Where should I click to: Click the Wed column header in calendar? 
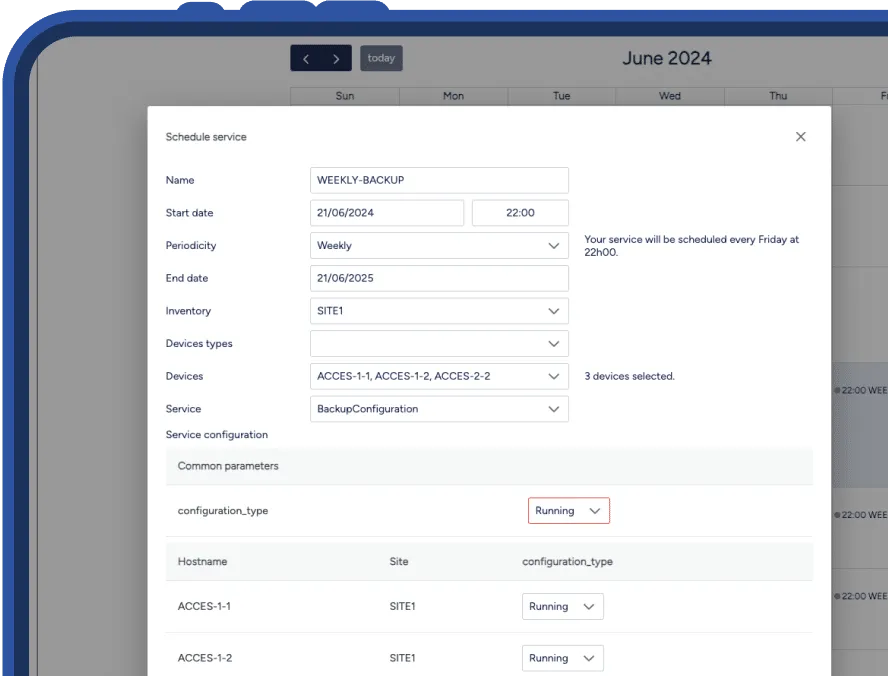click(x=669, y=96)
